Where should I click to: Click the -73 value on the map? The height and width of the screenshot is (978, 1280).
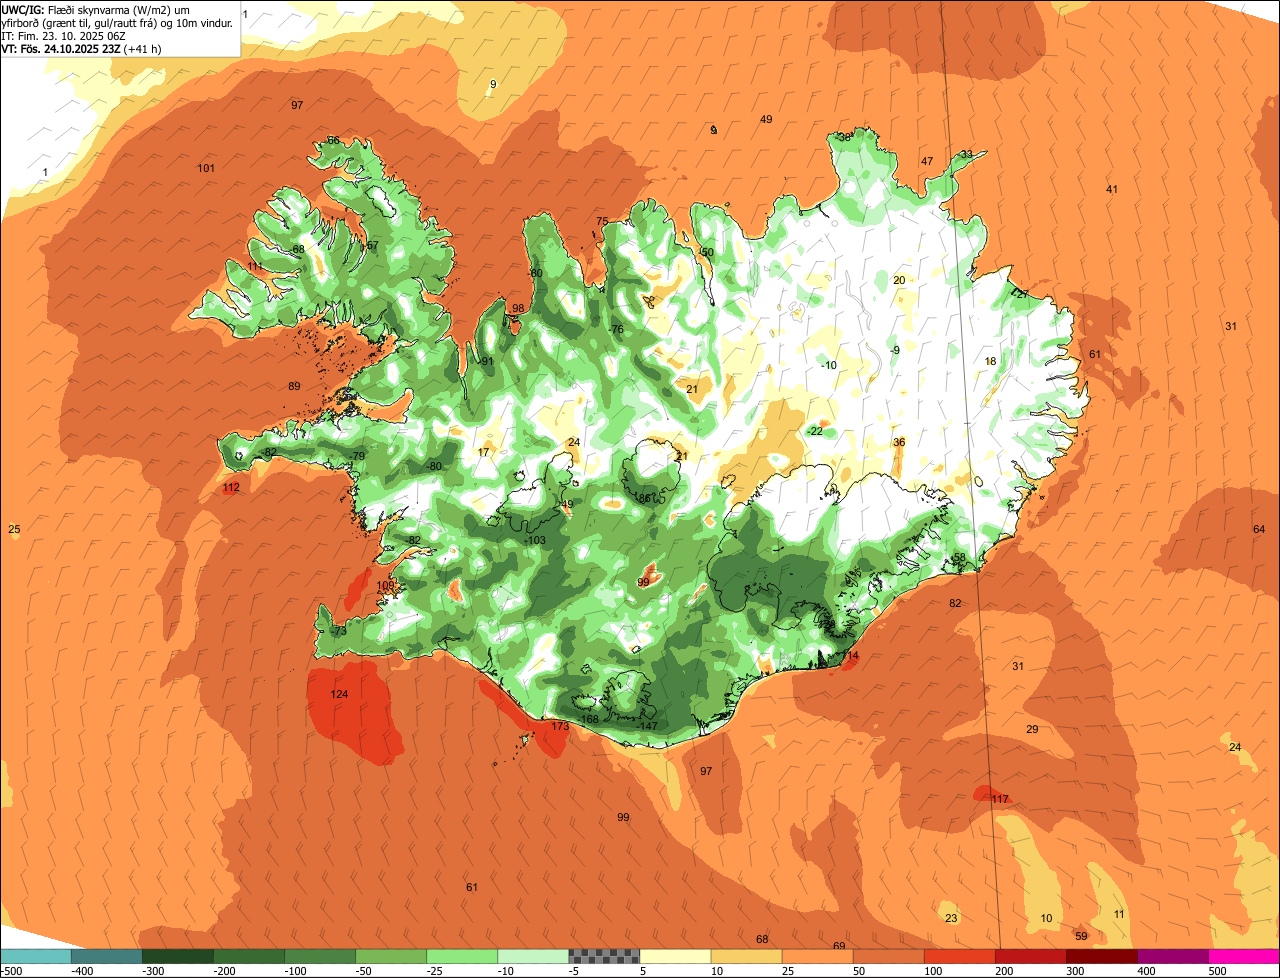[x=339, y=631]
